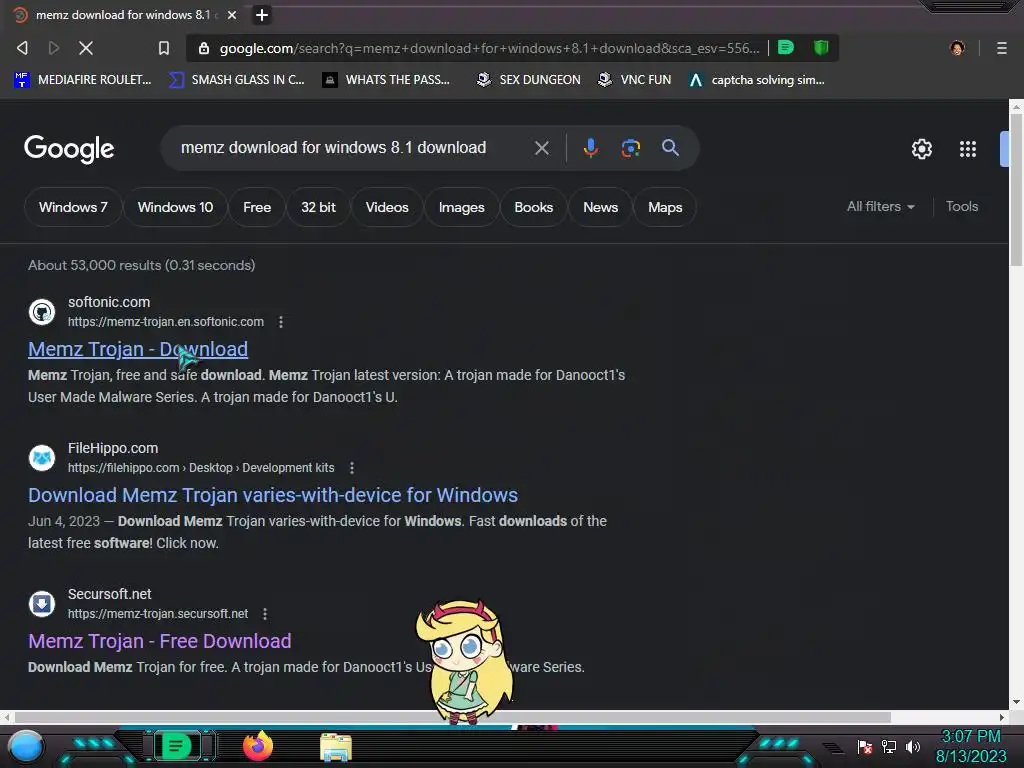Start voice search with the microphone icon
The image size is (1024, 768).
point(590,148)
